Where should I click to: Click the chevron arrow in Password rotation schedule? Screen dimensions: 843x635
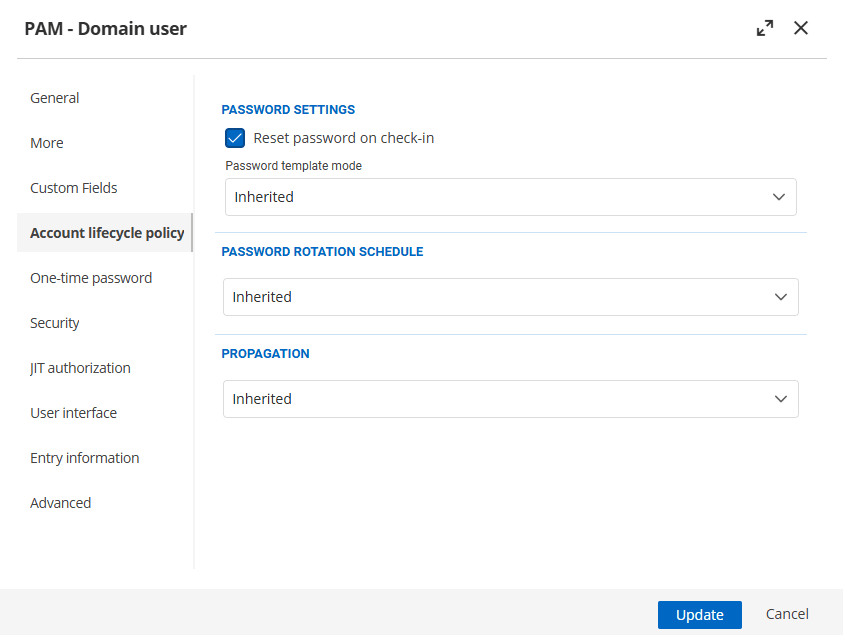tap(781, 297)
